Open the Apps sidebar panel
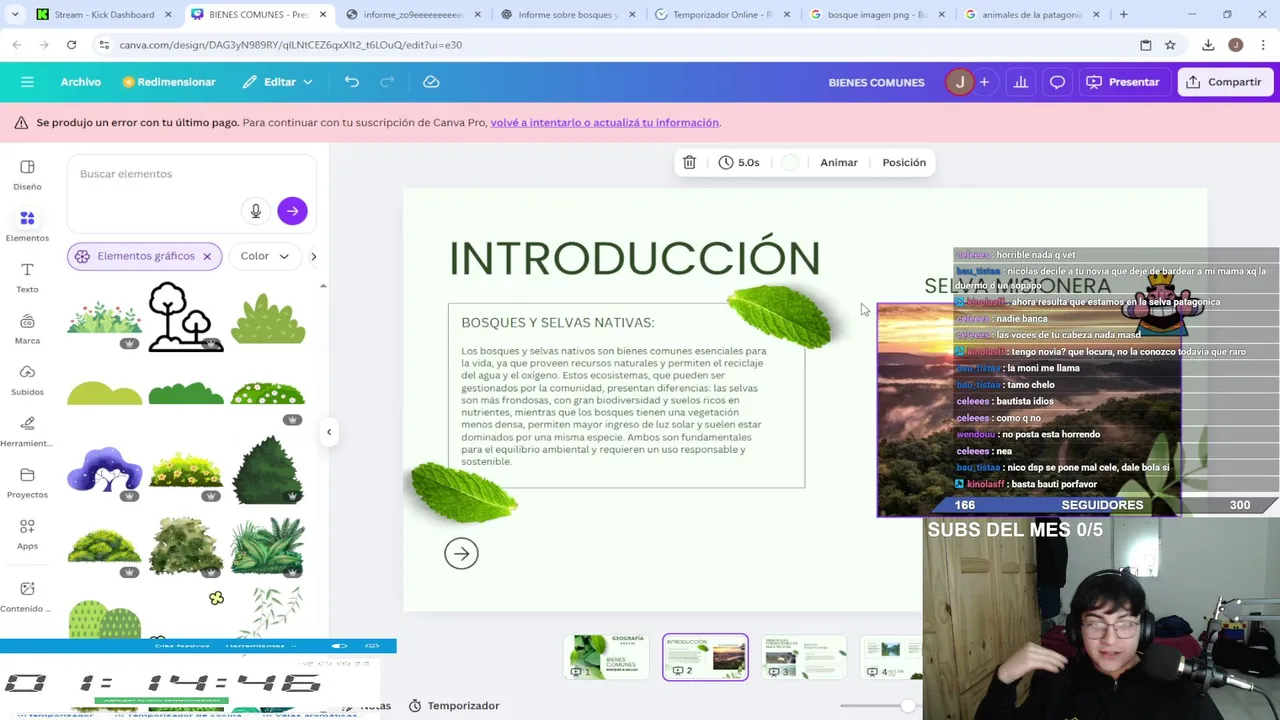 point(27,533)
